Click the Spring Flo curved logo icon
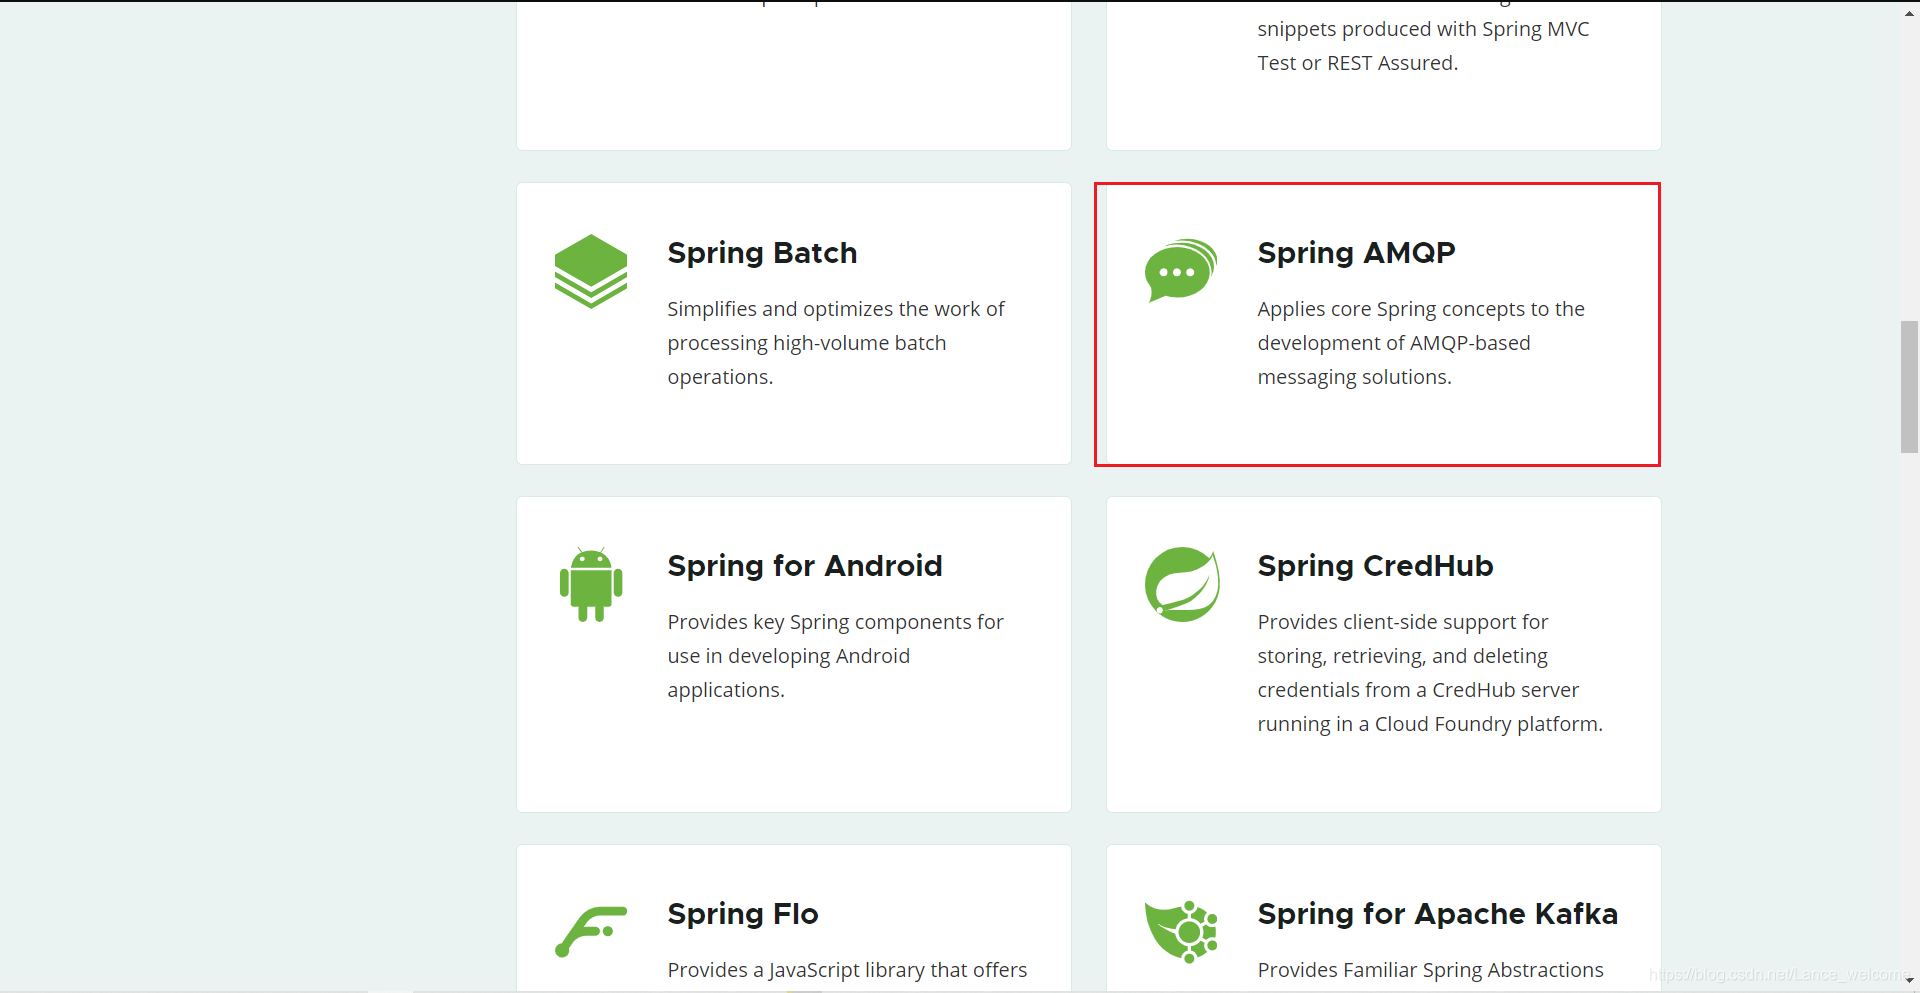Screen dimensions: 1920x993 591,931
